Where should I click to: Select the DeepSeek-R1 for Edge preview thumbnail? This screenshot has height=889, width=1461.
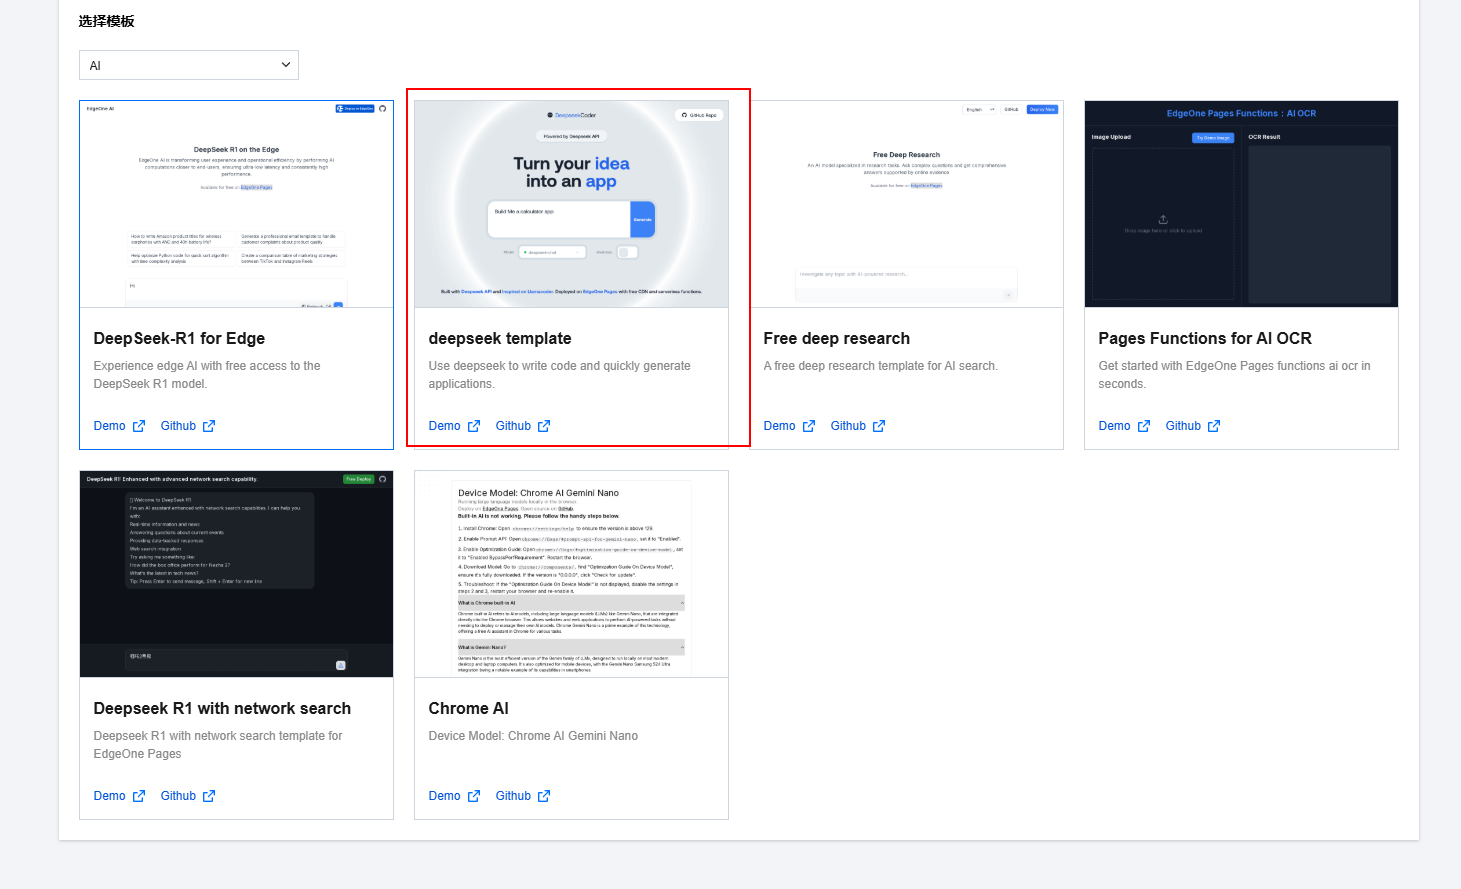coord(236,204)
